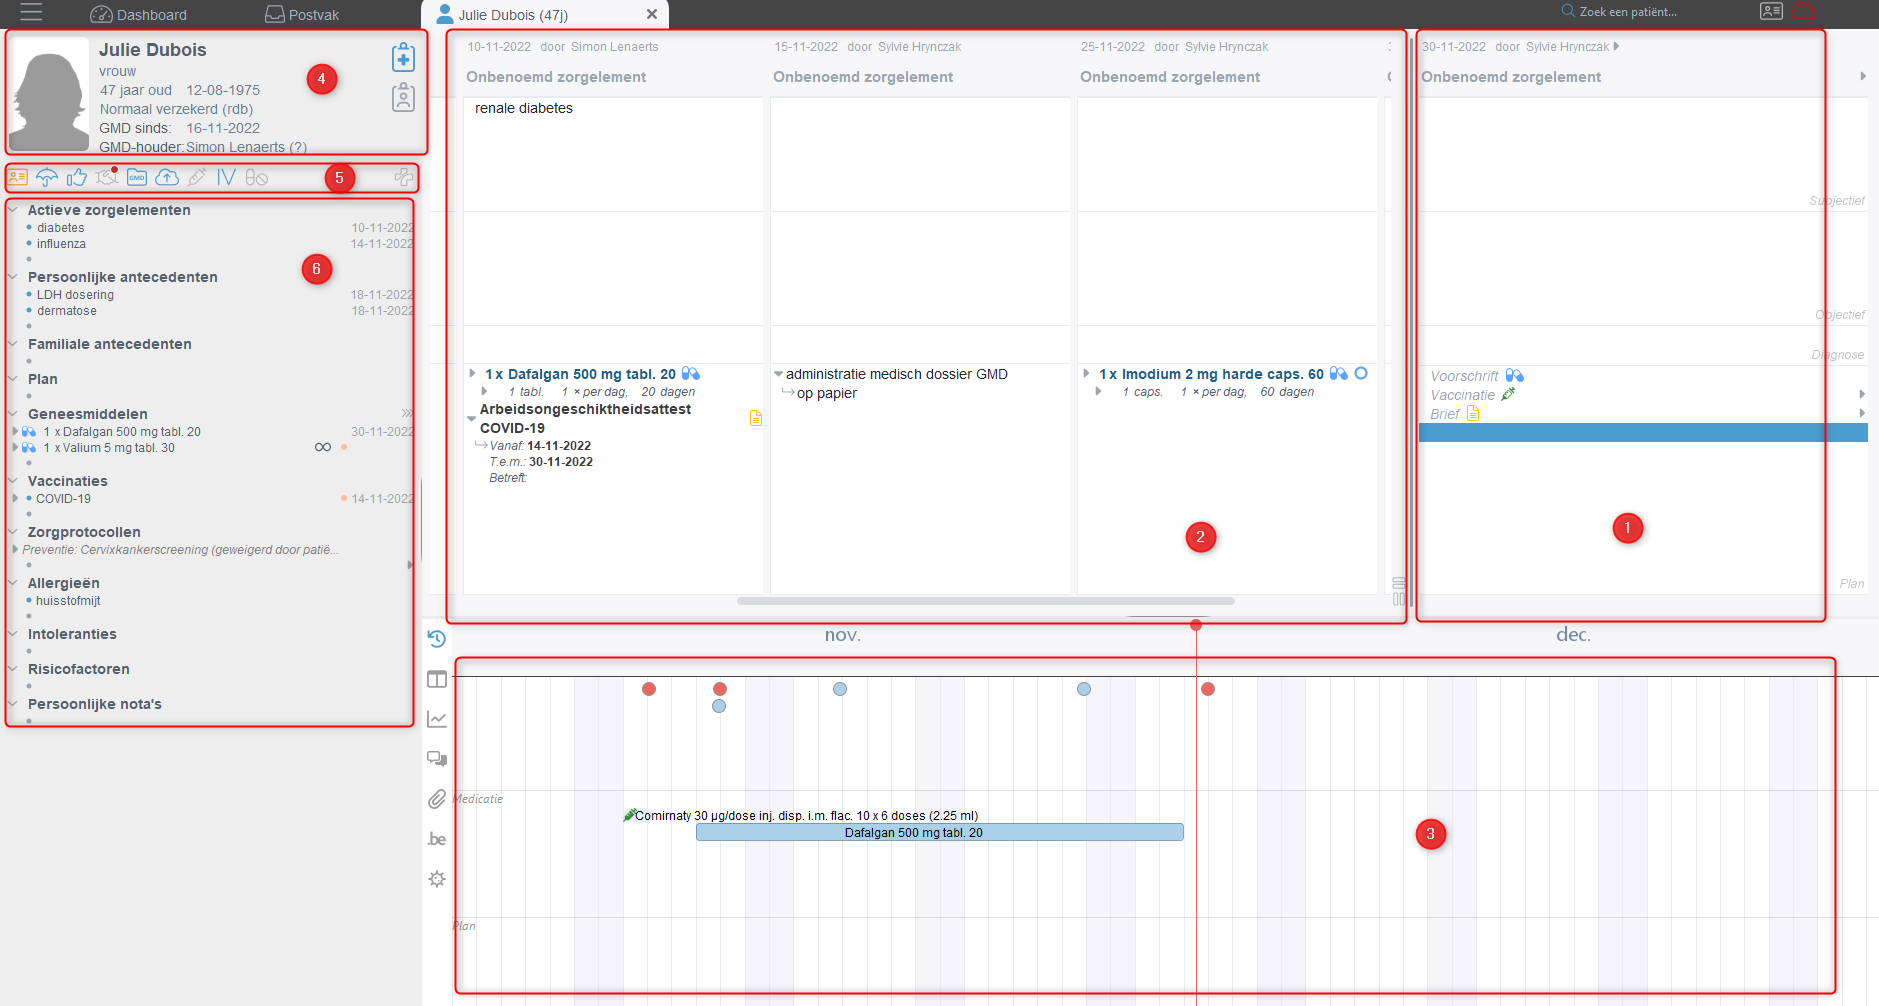Screen dimensions: 1879x1006
Task: Expand the Imodium 2 mg prescription entry
Action: [1087, 373]
